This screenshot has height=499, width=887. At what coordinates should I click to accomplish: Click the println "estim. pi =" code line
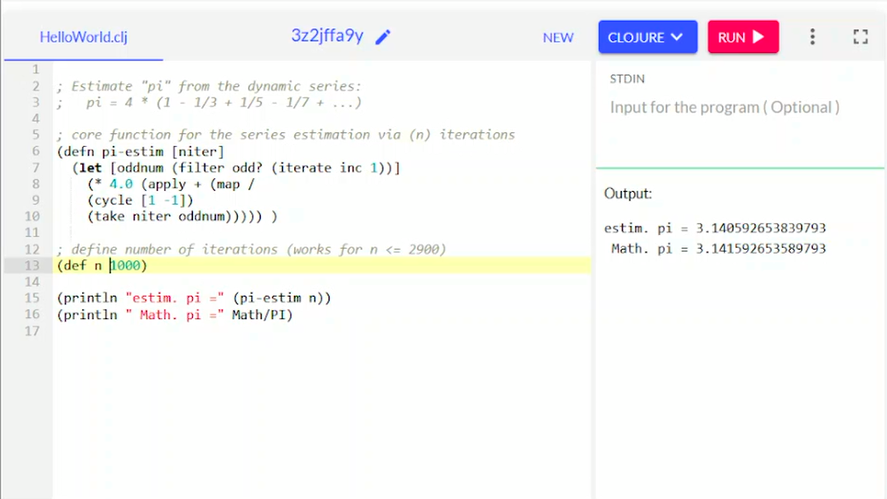click(194, 298)
